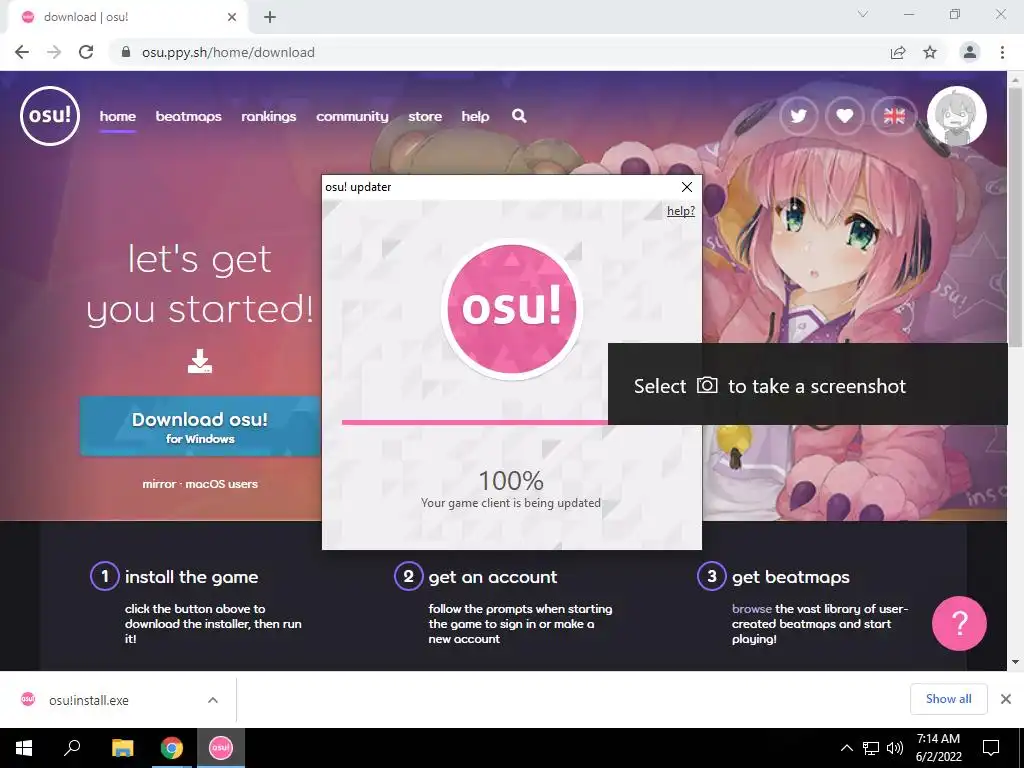Open the UK flag language selector
The image size is (1024, 768).
(894, 116)
